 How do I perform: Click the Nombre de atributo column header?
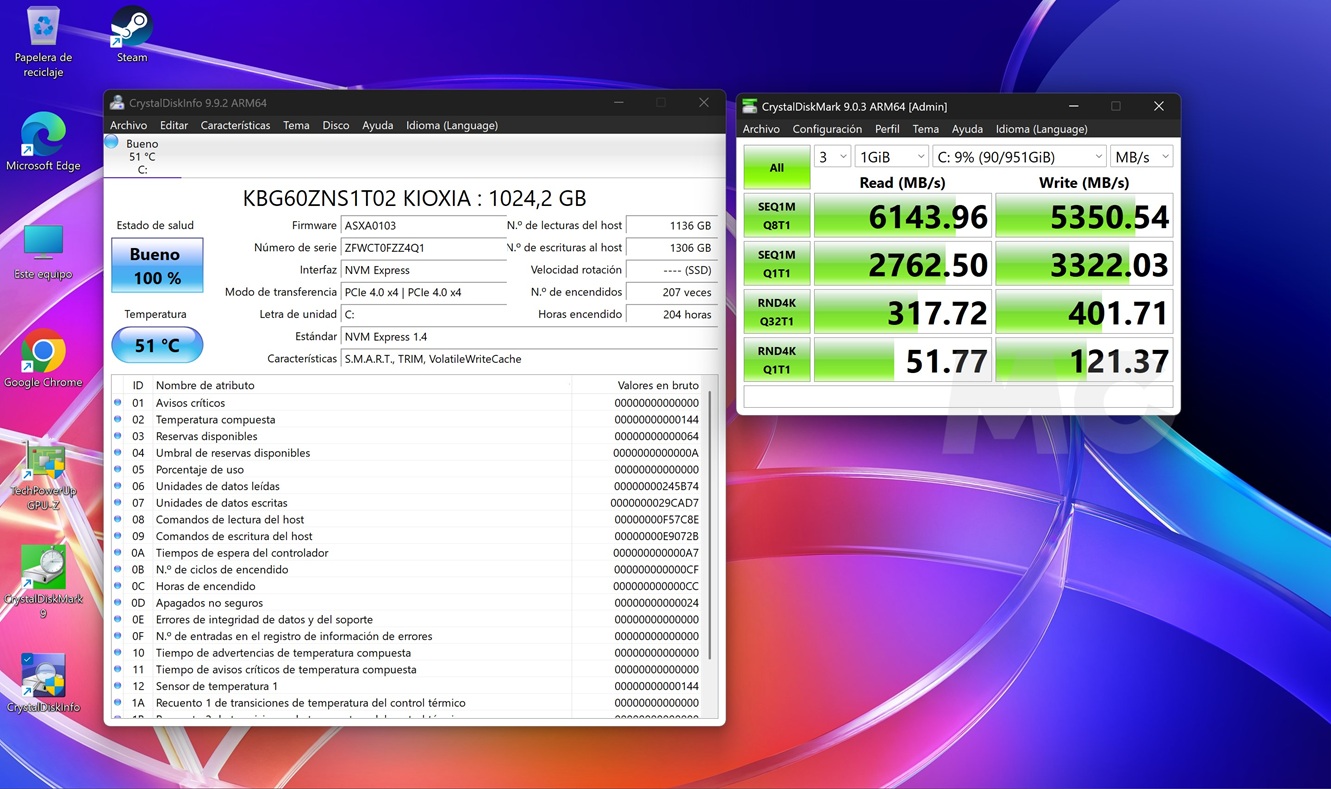pos(205,385)
